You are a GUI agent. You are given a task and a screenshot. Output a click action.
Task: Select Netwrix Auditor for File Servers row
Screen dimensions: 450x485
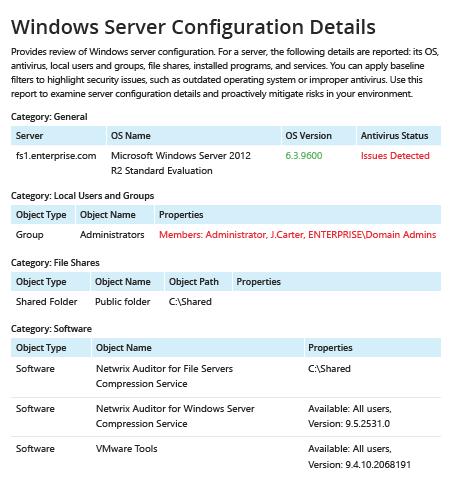[226, 377]
